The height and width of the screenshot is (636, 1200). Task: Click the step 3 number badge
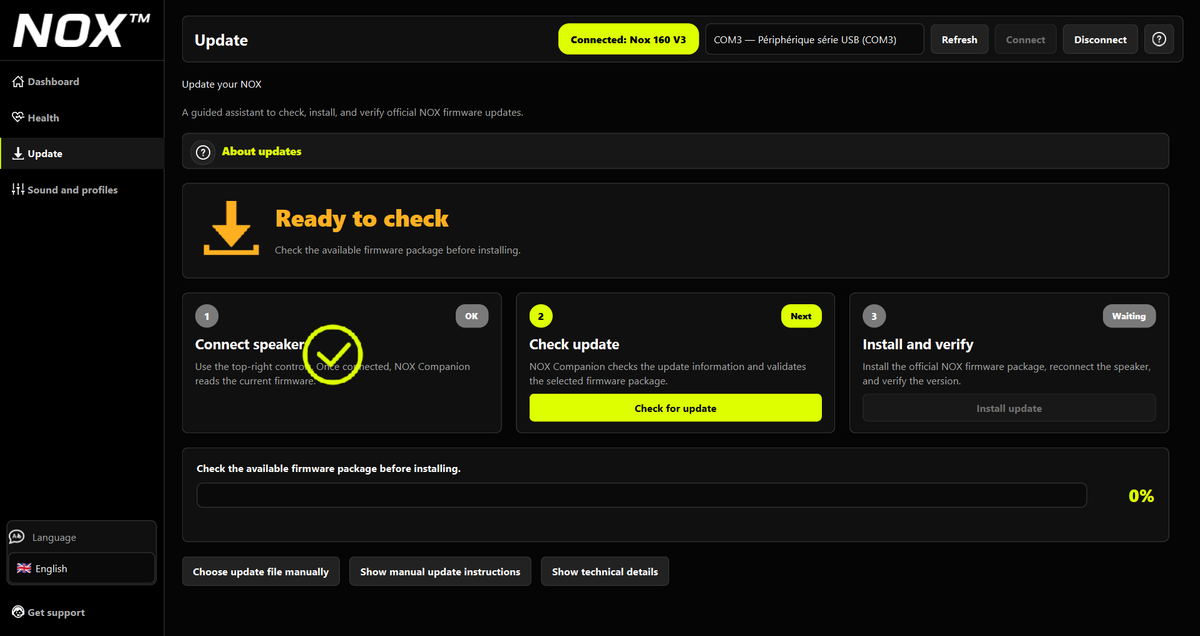click(874, 316)
